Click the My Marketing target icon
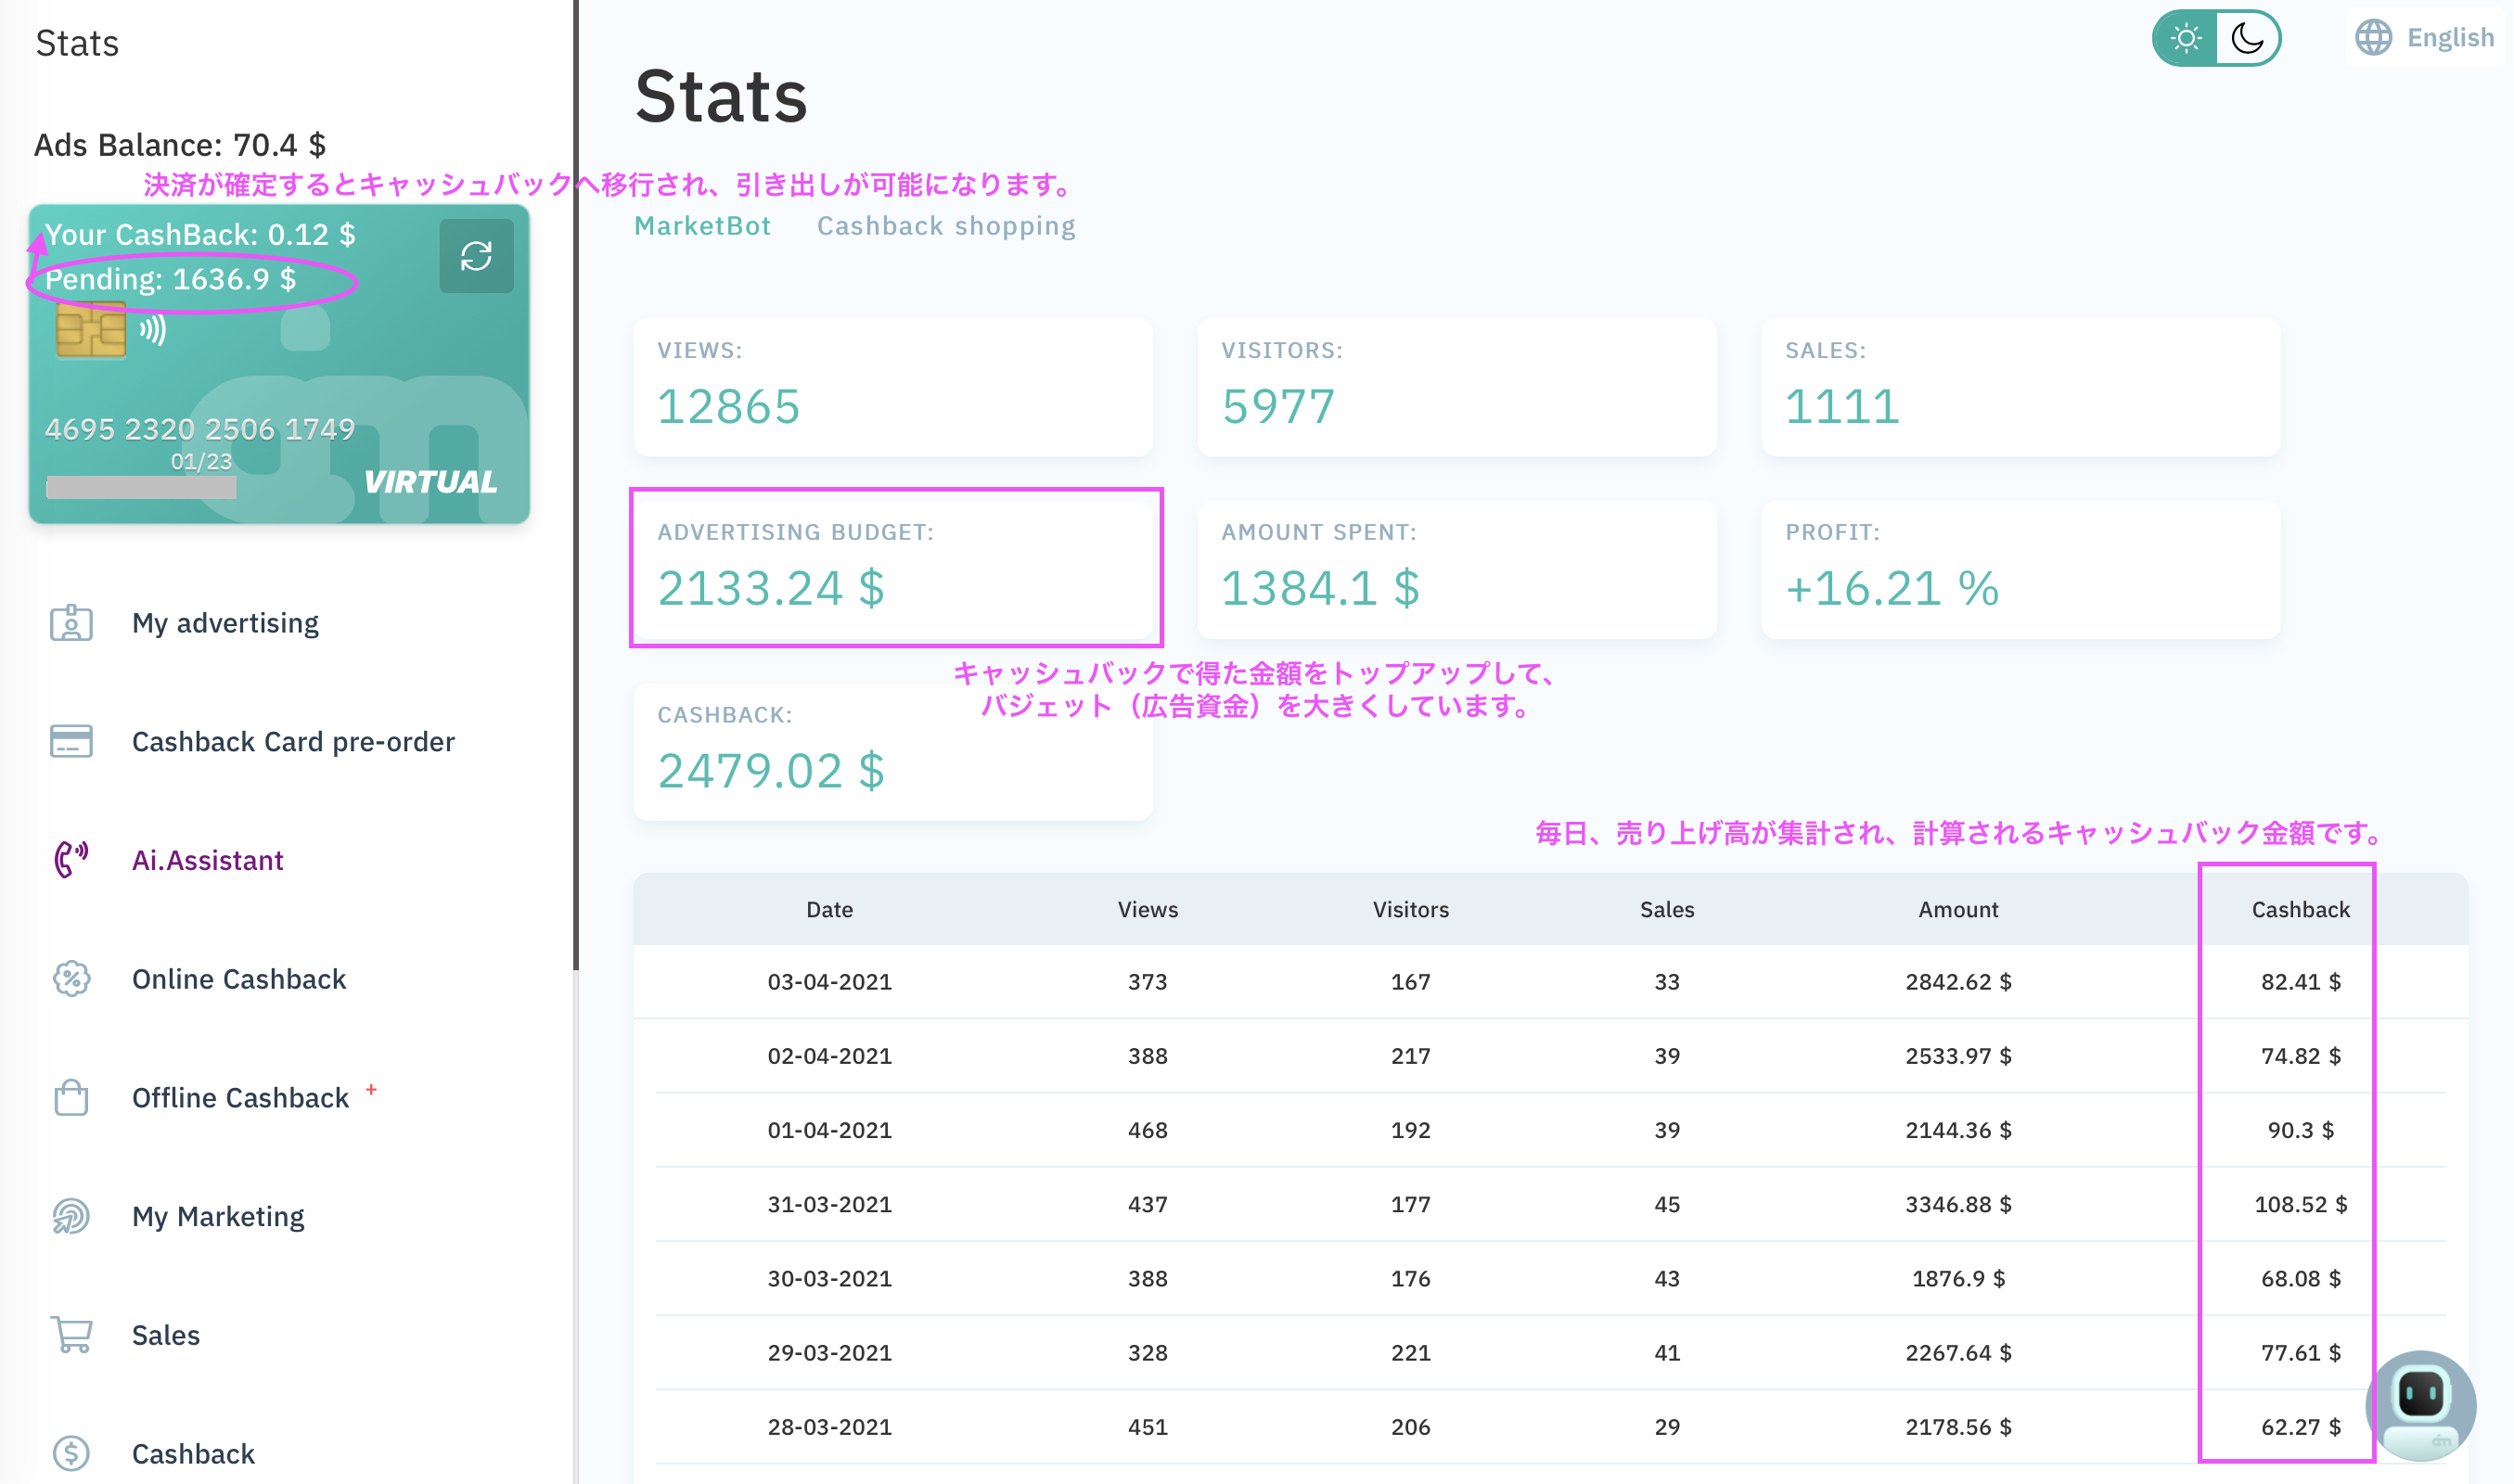Screen dimensions: 2514x1484 tap(71, 1216)
